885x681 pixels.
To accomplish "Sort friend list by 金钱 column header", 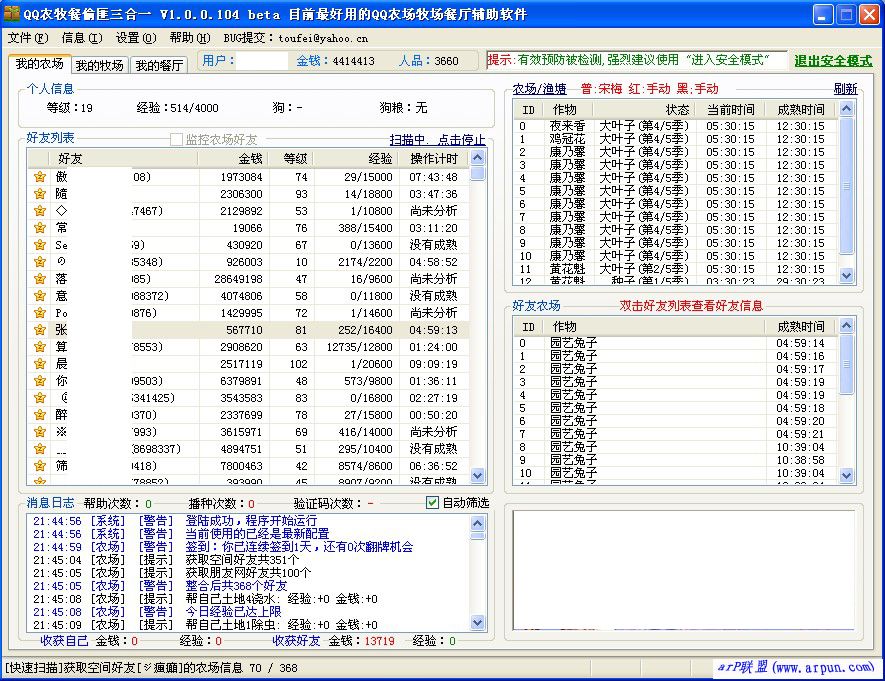I will coord(234,159).
